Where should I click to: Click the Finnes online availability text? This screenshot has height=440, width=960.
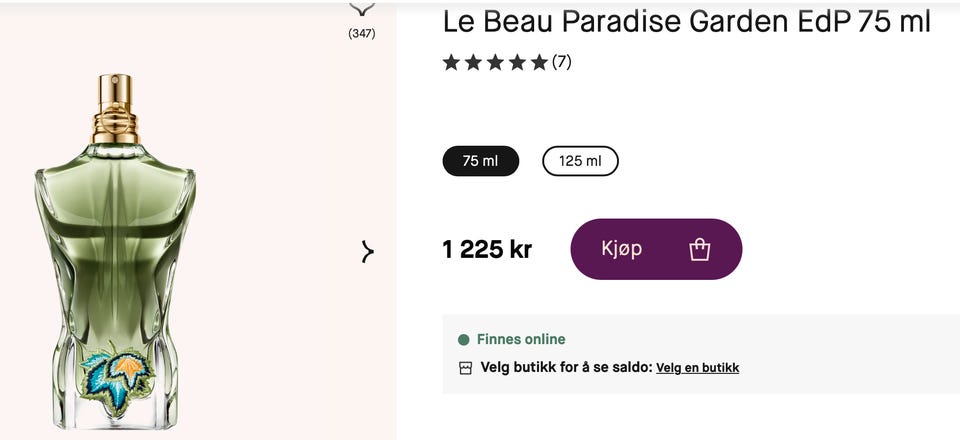(521, 339)
